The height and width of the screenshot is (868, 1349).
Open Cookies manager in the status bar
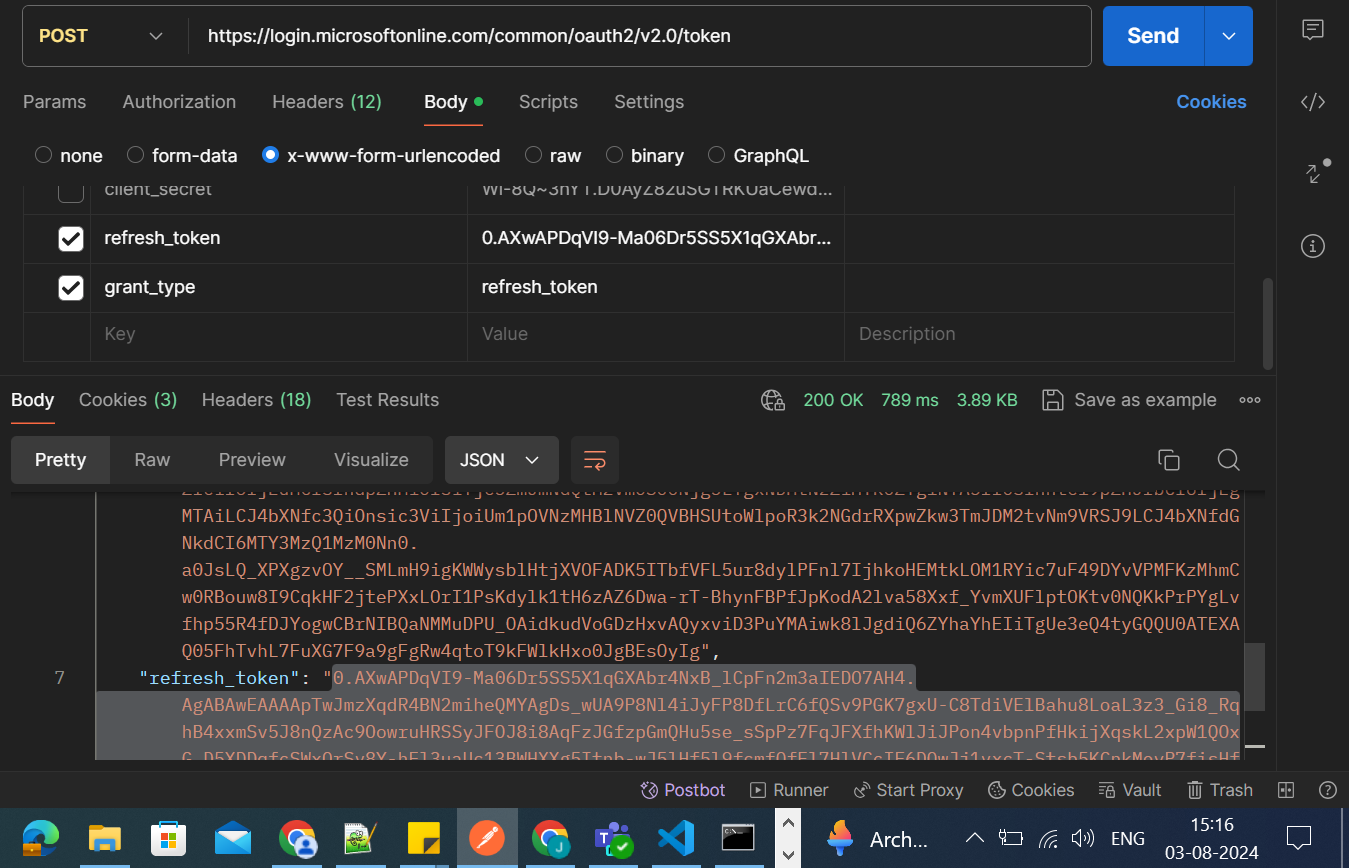coord(1030,790)
